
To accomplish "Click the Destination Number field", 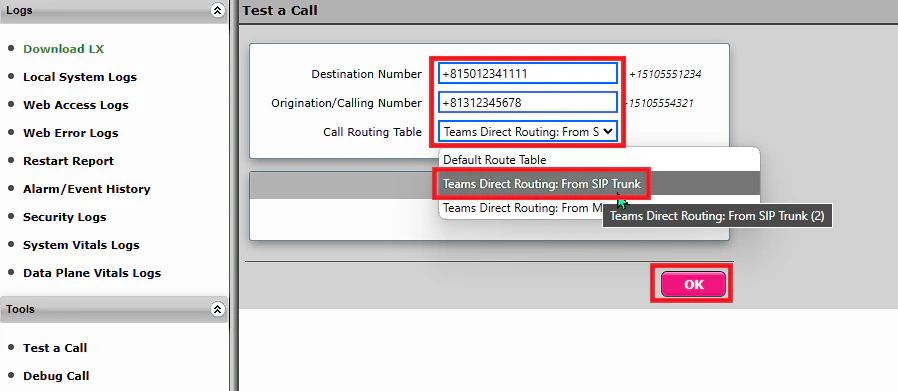I will coord(528,73).
